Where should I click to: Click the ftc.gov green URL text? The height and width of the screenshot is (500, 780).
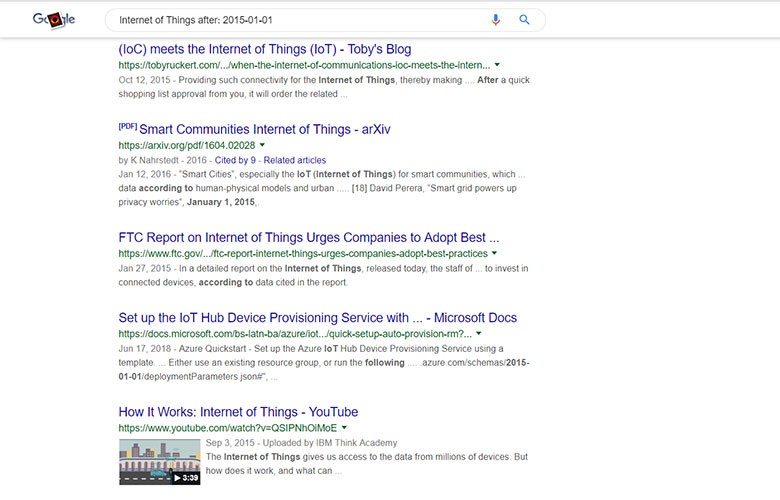click(303, 253)
